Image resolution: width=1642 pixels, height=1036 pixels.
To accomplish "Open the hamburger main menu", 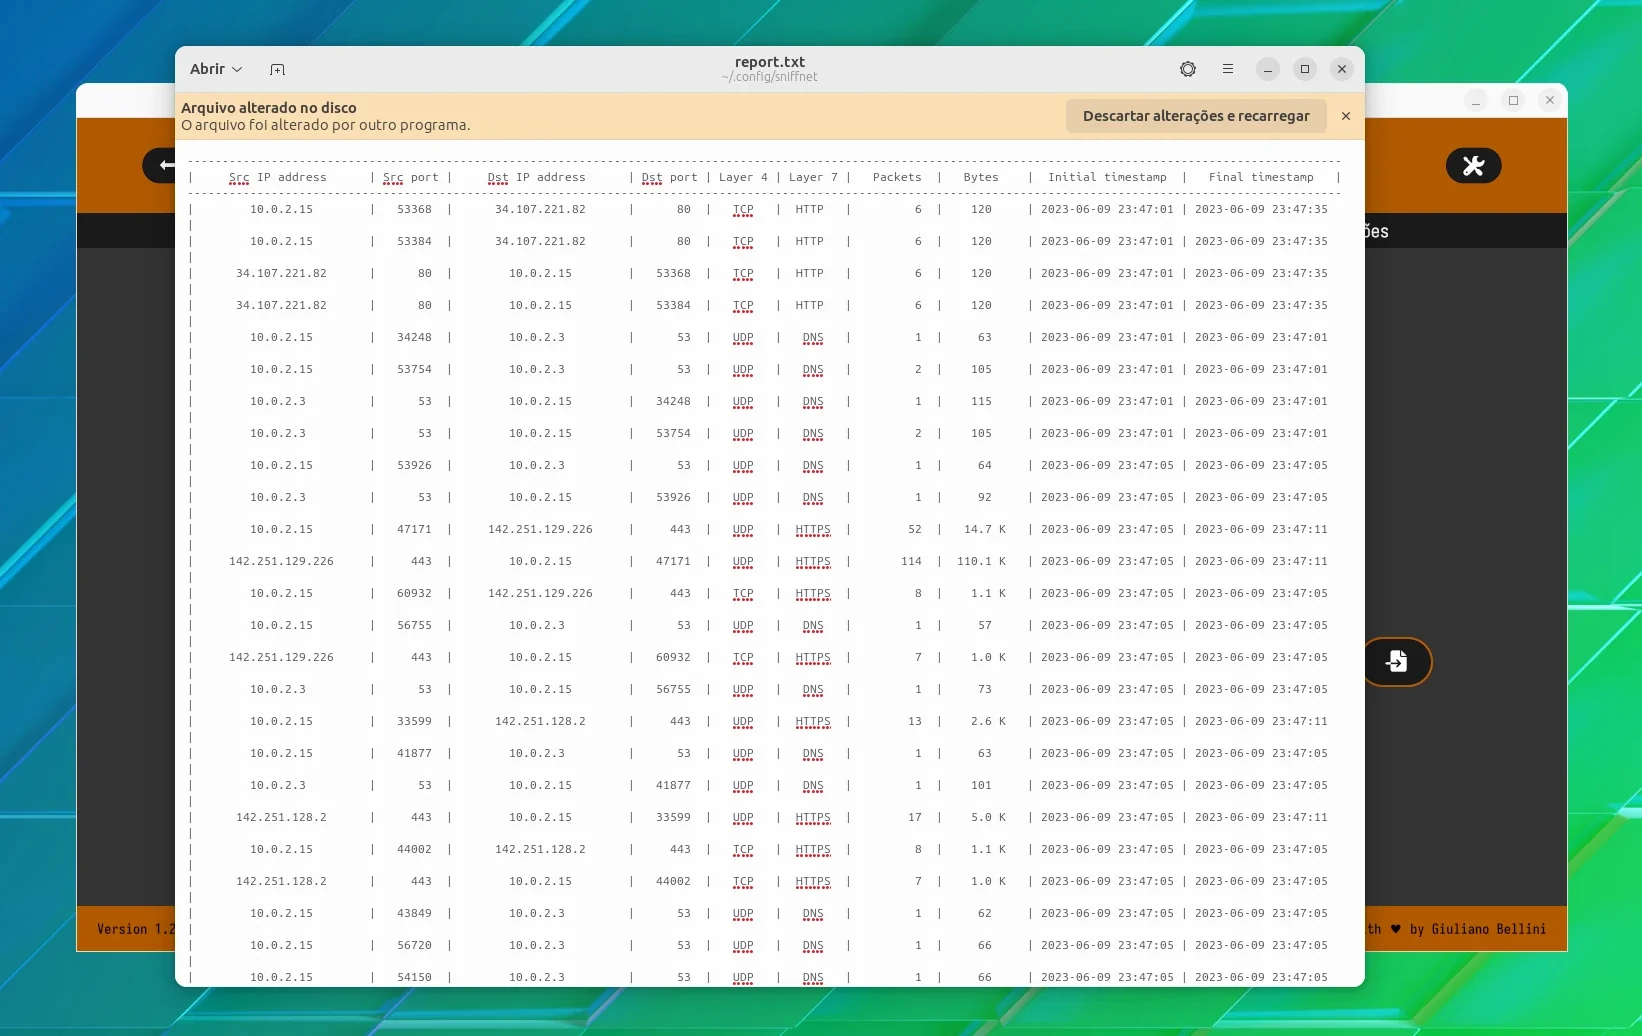I will pyautogui.click(x=1228, y=69).
